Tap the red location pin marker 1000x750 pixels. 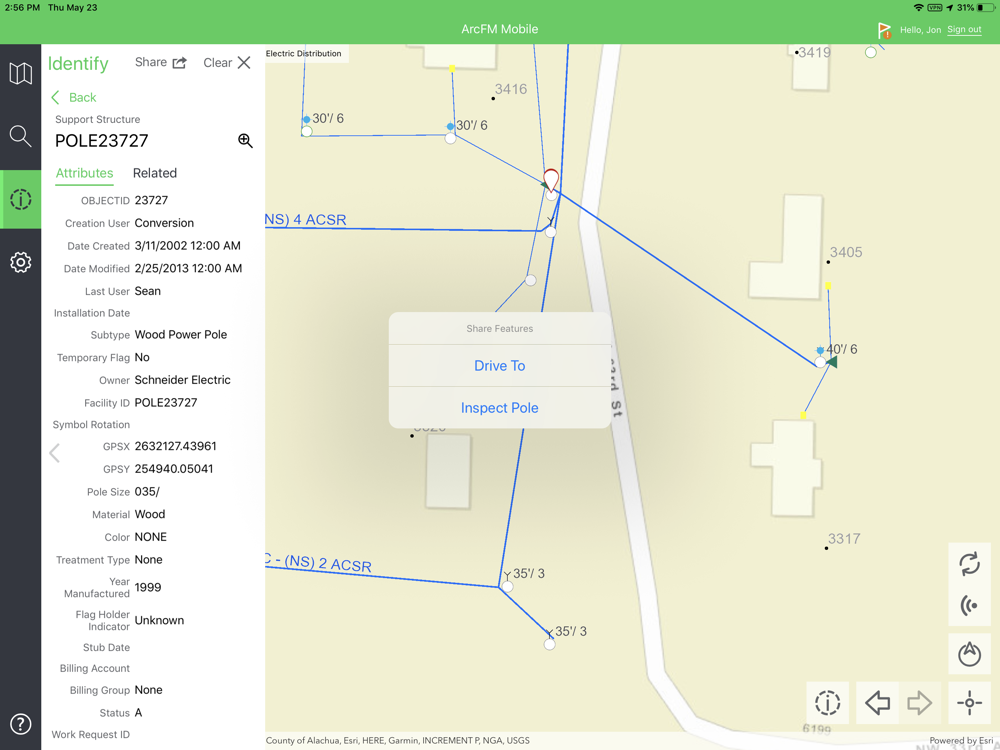point(551,180)
